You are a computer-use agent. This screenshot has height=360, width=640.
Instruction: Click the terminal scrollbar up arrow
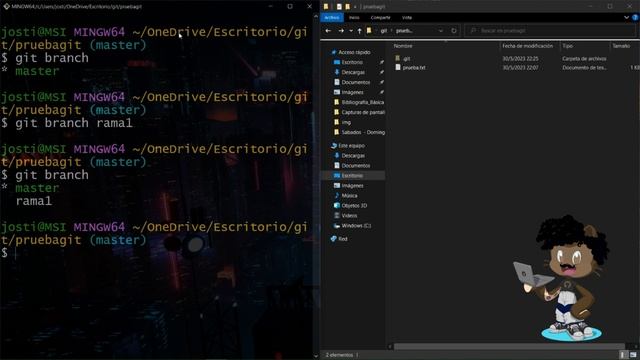tap(316, 17)
